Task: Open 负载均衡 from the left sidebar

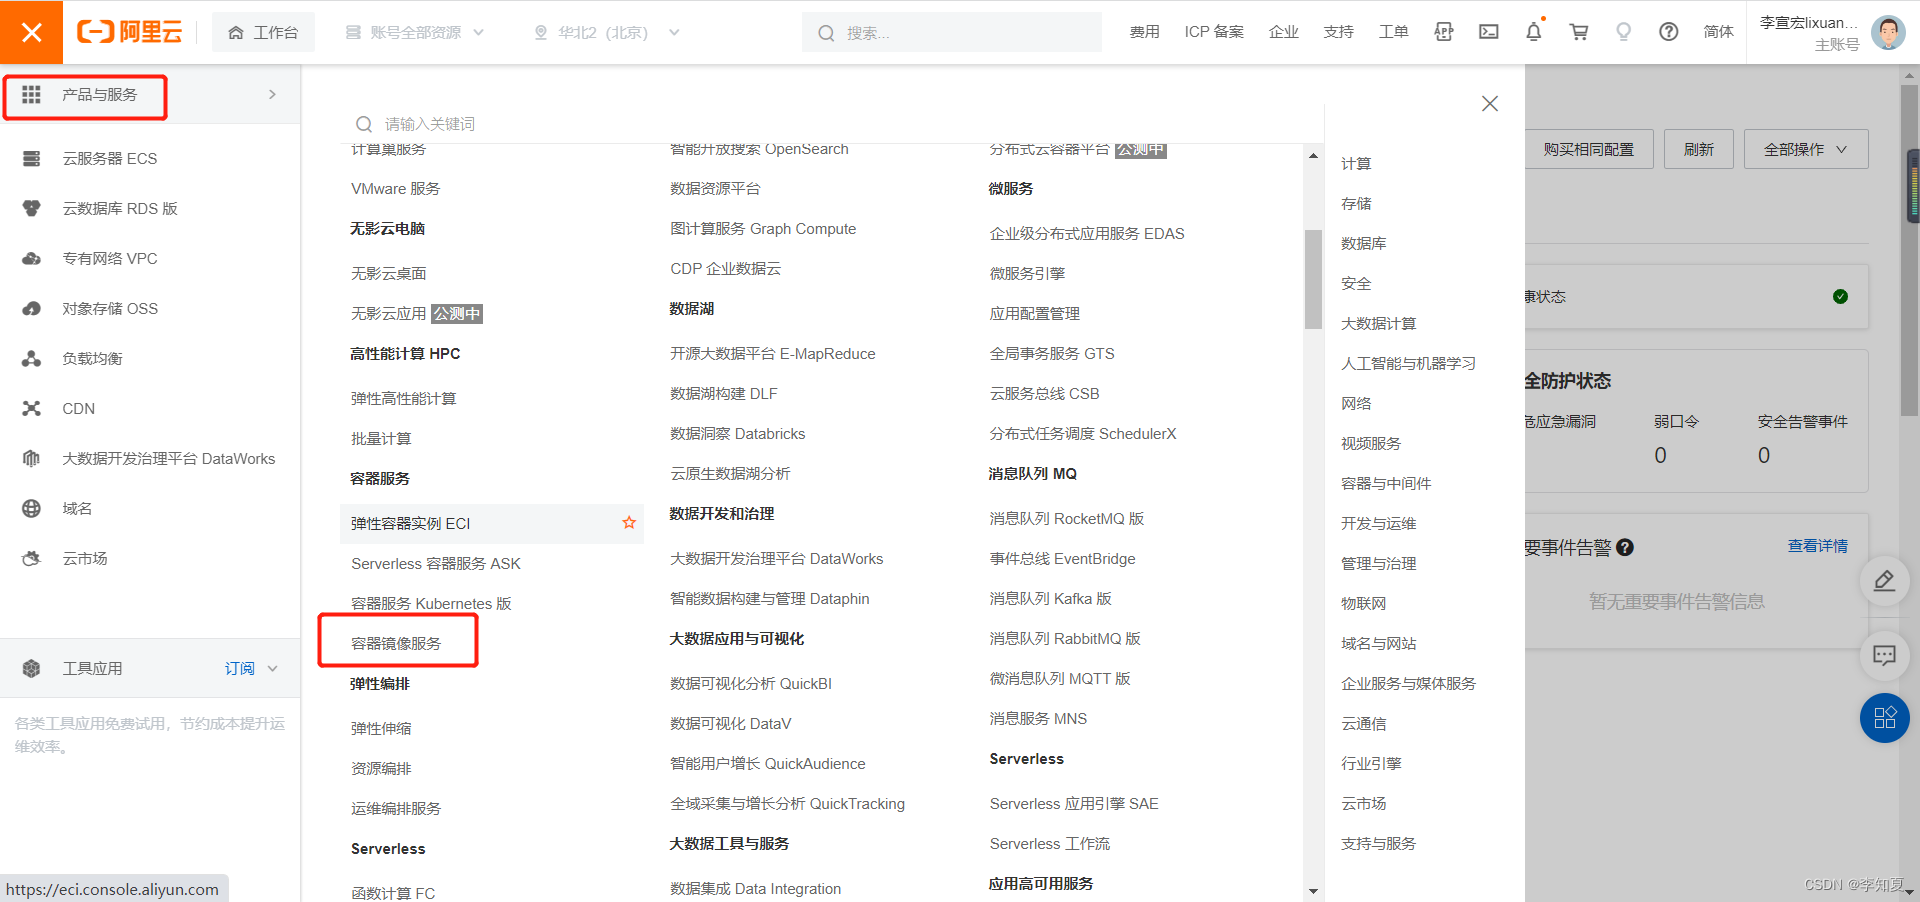Action: (x=90, y=358)
